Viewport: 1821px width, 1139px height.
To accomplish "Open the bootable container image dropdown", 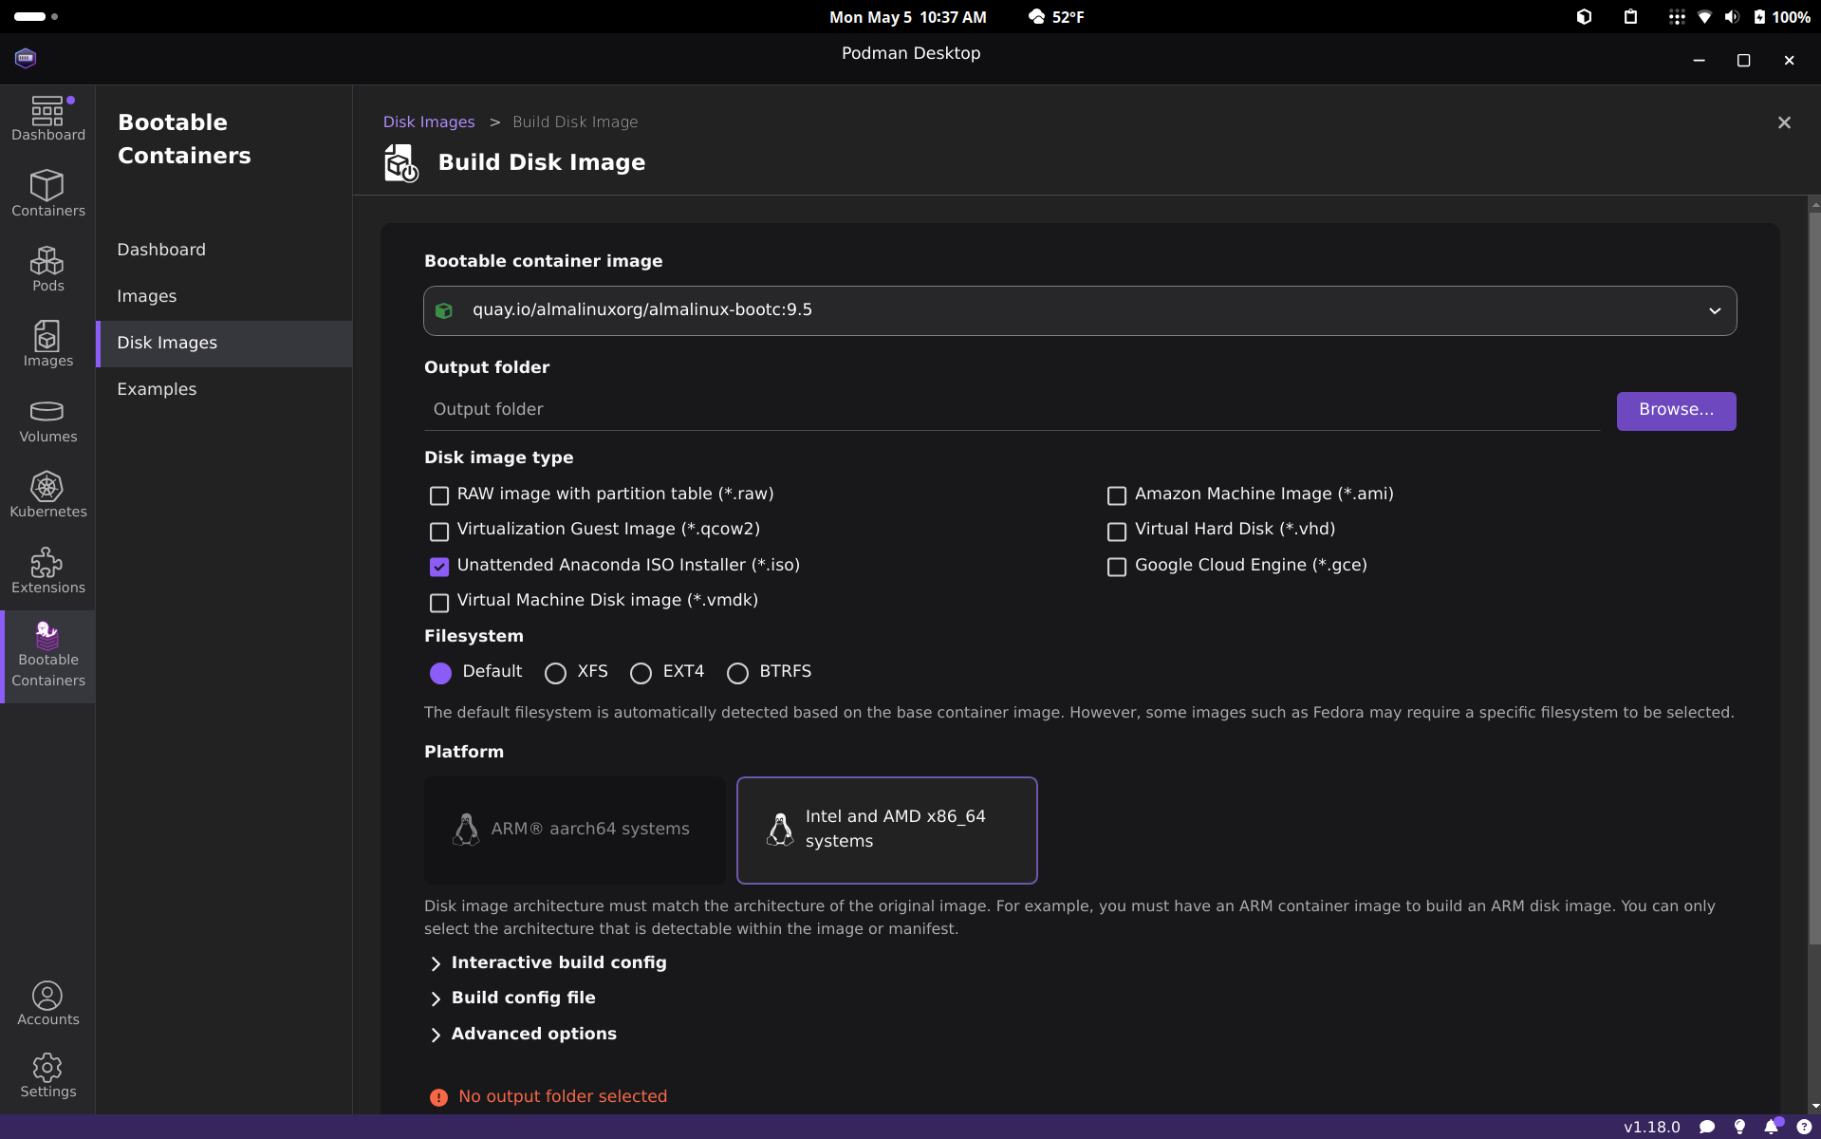I will click(x=1080, y=311).
